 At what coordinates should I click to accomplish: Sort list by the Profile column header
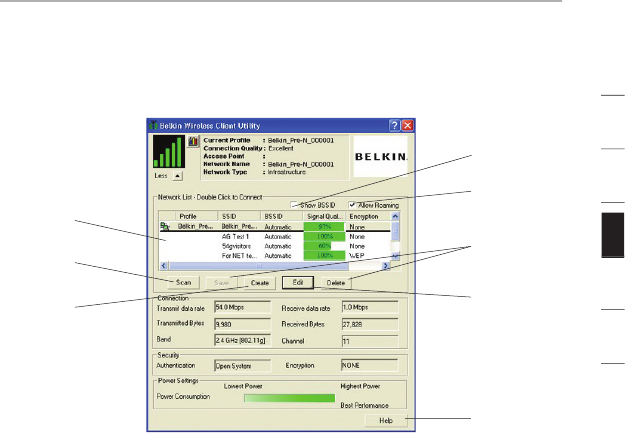click(x=197, y=216)
